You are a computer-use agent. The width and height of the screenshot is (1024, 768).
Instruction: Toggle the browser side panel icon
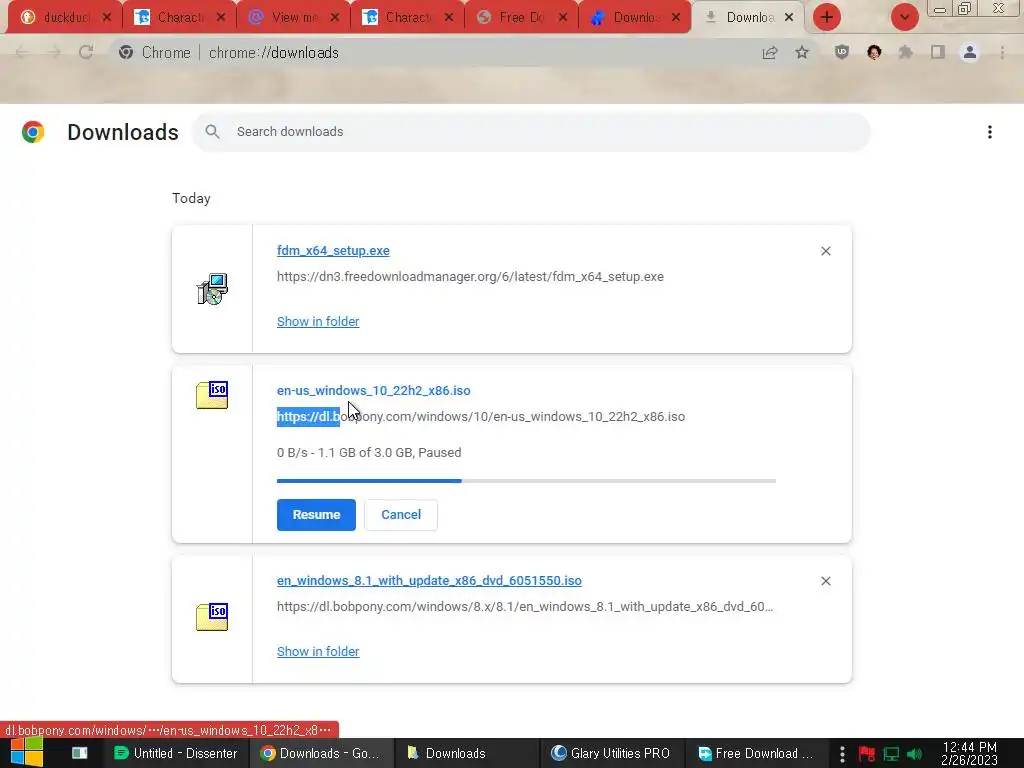(x=938, y=52)
